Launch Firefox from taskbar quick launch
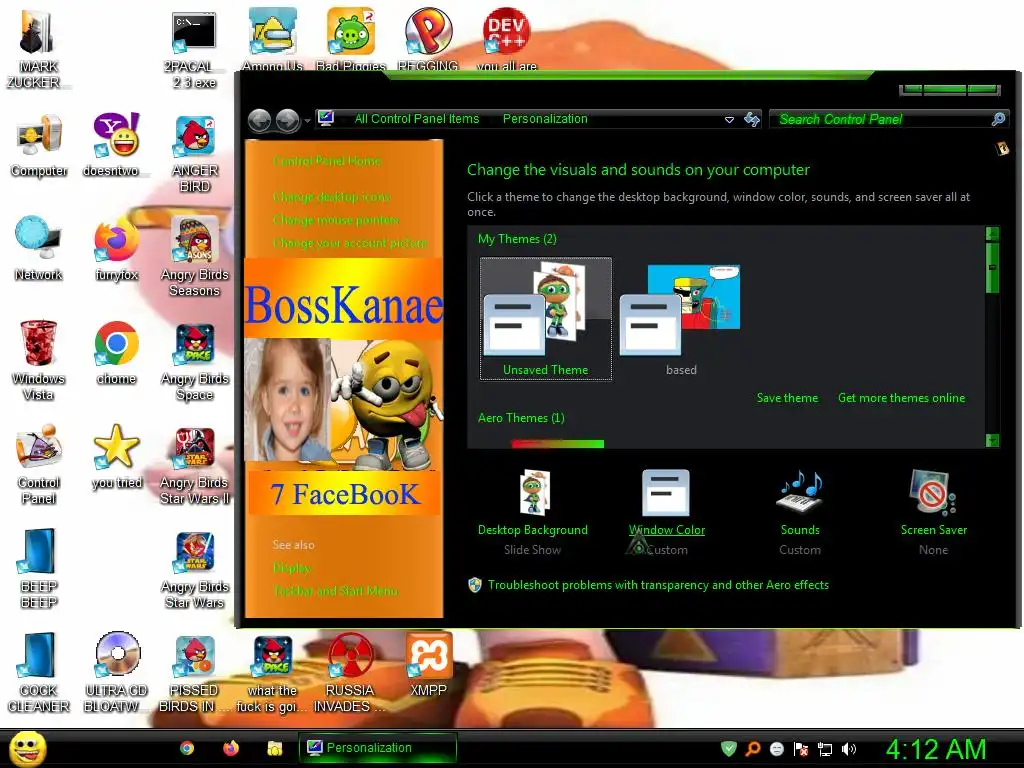Screen dimensions: 1024x768 pos(231,748)
